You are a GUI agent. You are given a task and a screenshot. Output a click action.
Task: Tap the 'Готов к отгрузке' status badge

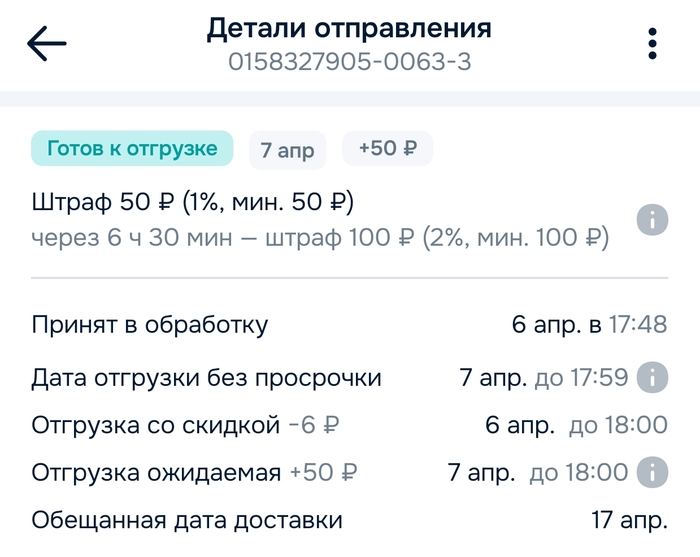click(132, 148)
